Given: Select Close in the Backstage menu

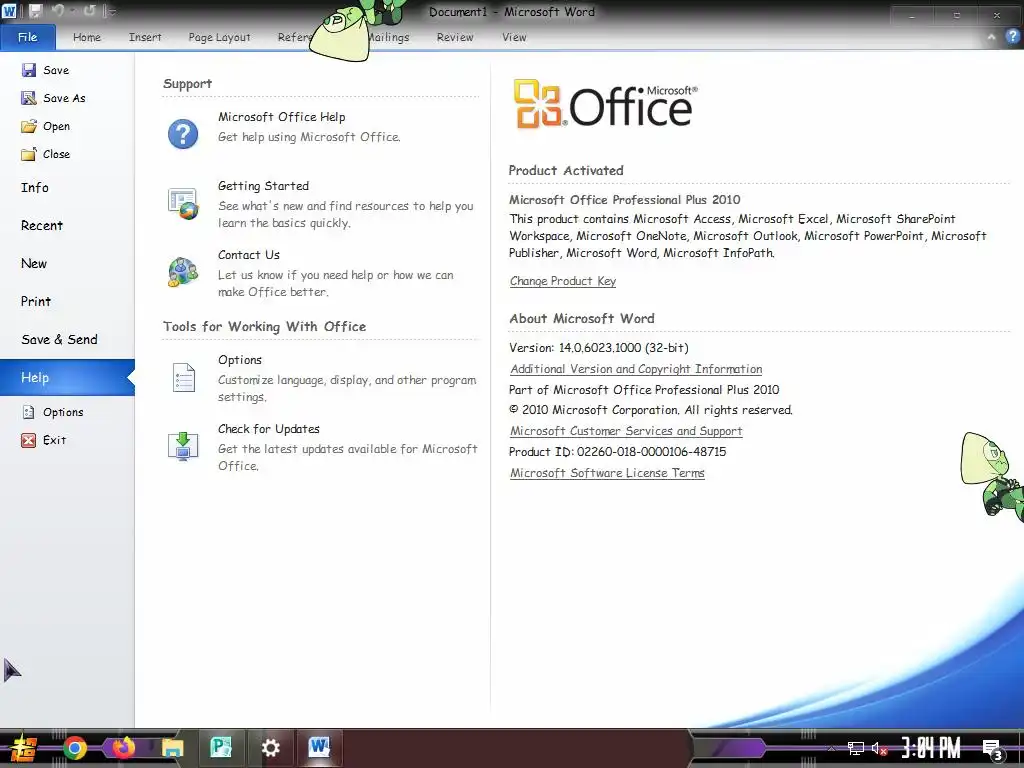Looking at the screenshot, I should (46, 154).
